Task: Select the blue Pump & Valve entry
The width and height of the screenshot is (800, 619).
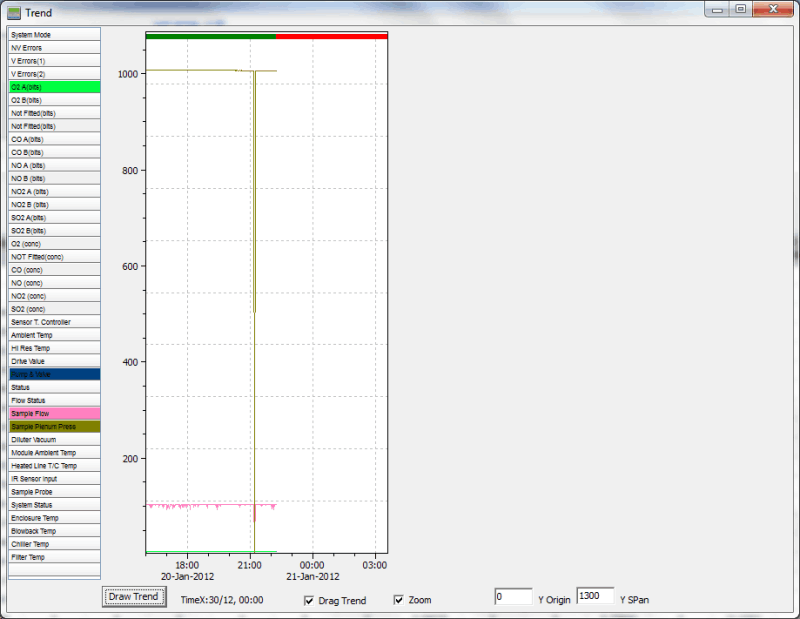Action: (54, 374)
